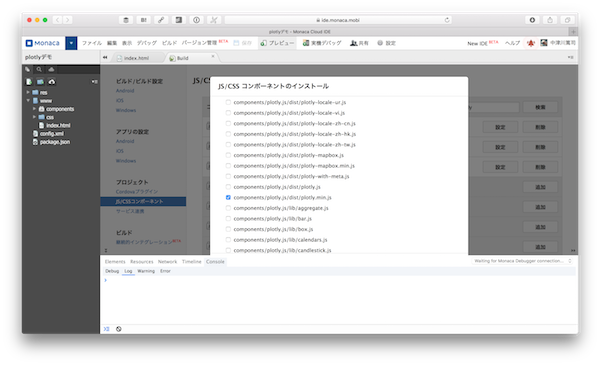Click the clear console icon
Screen dimensions: 600x365
click(x=119, y=329)
